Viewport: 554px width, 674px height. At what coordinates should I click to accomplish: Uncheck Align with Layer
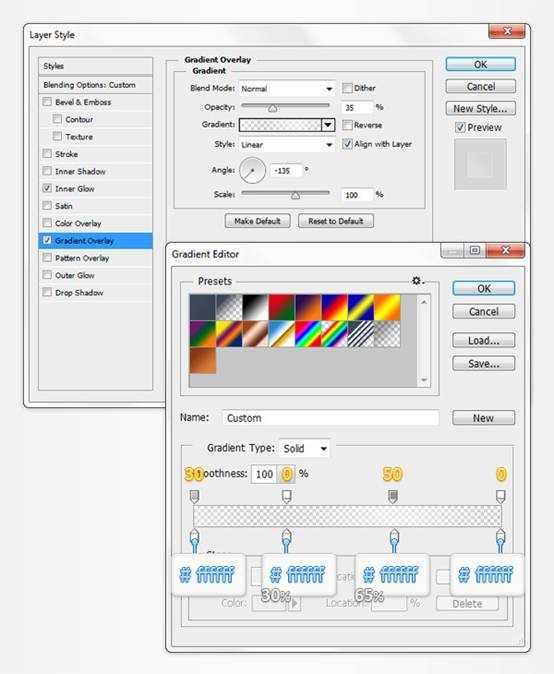[347, 144]
